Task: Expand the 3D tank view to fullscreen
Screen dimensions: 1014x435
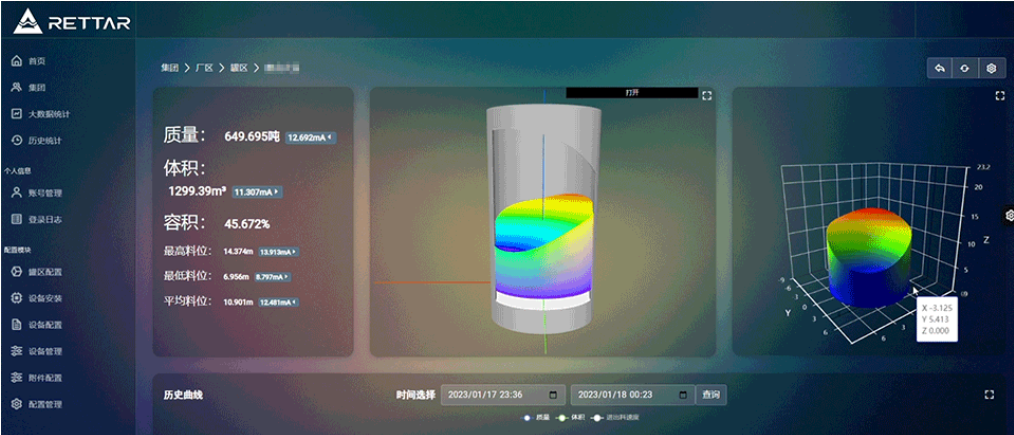Action: point(707,96)
